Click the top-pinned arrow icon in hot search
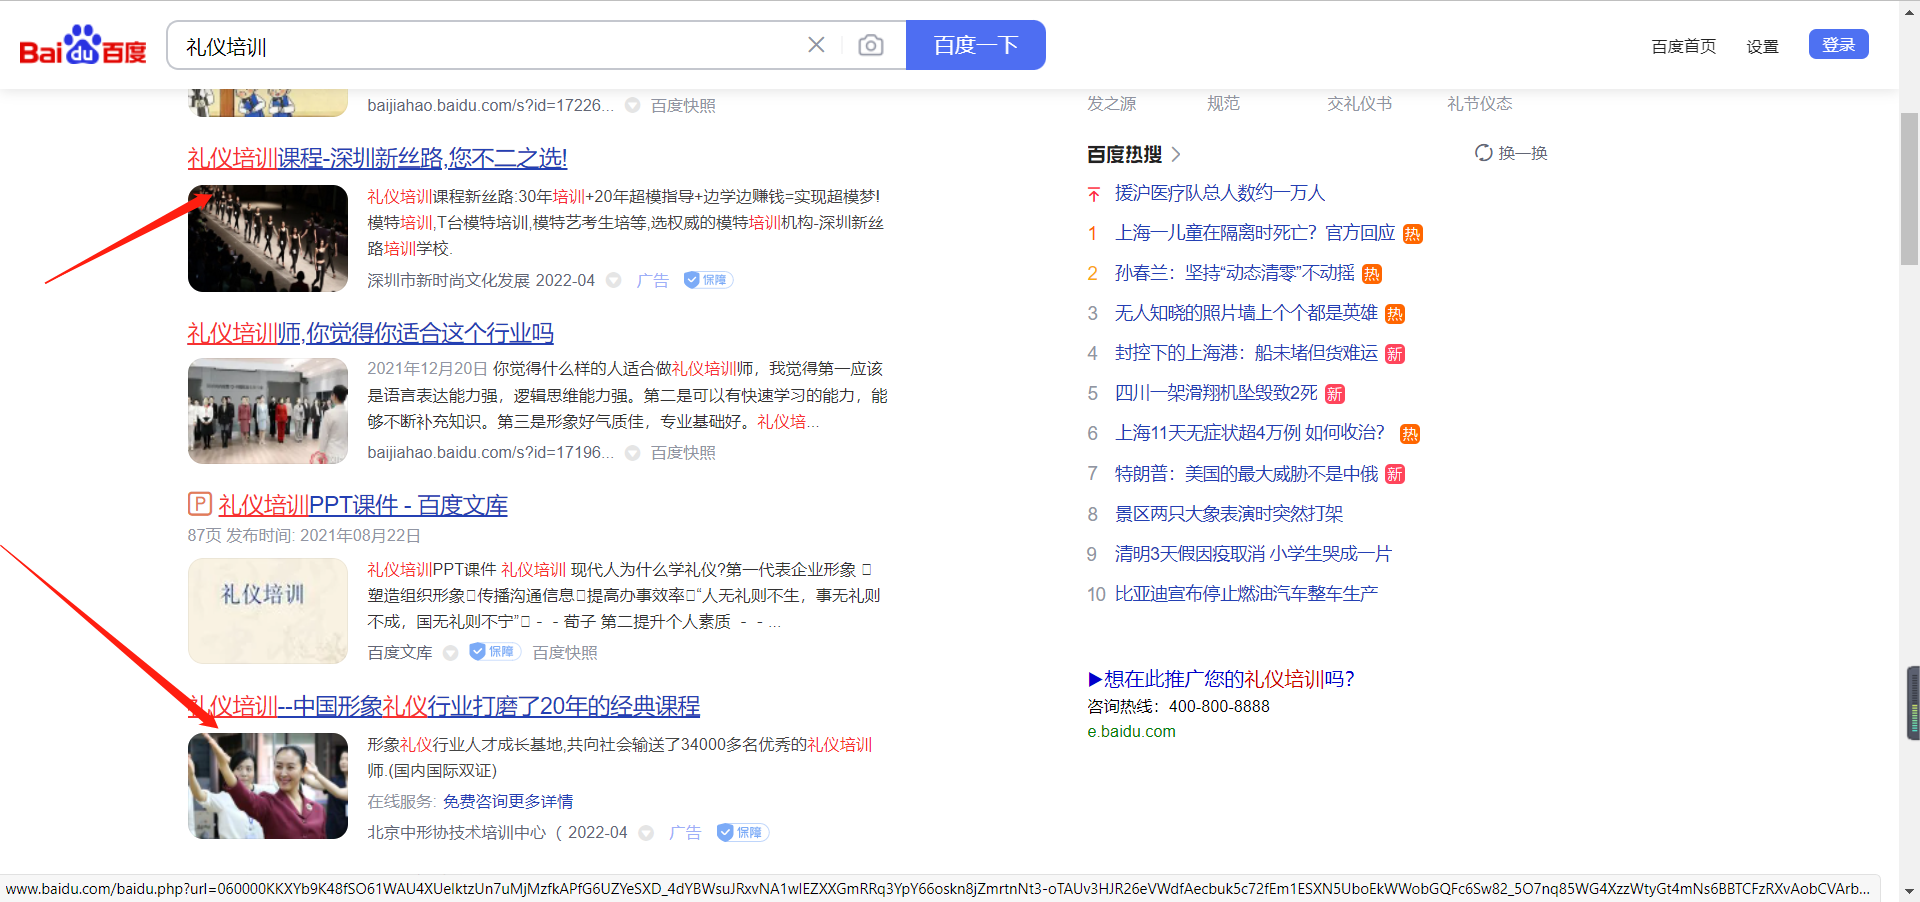The height and width of the screenshot is (902, 1920). [x=1094, y=194]
